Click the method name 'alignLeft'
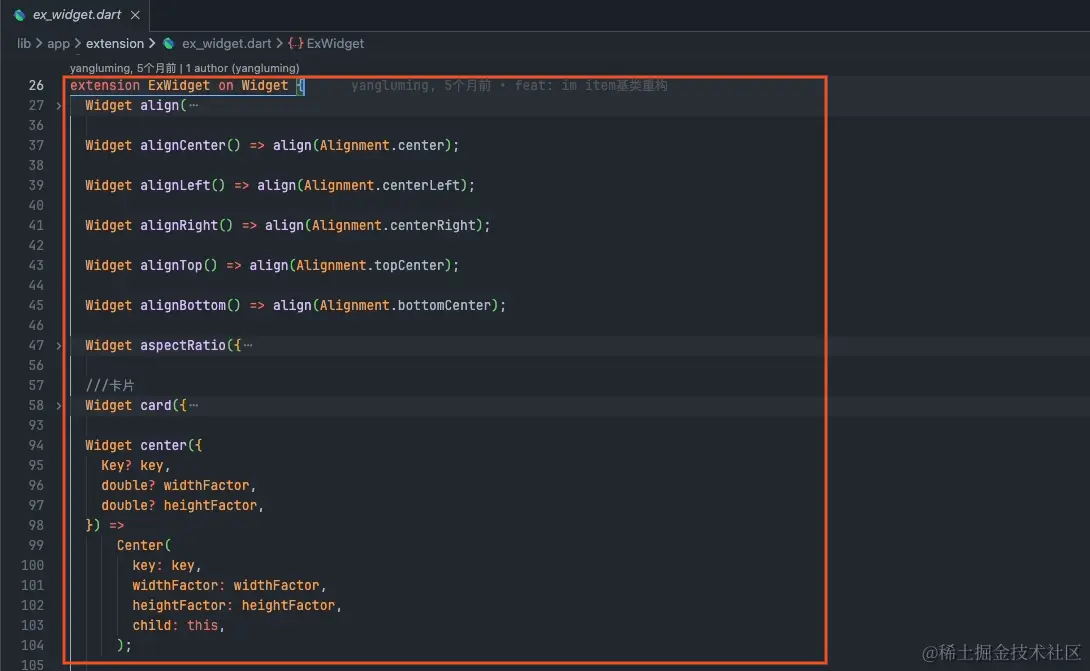This screenshot has width=1090, height=671. point(175,186)
